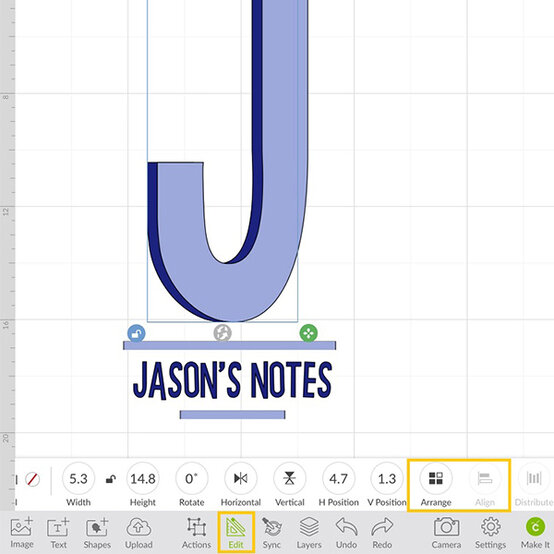Image resolution: width=554 pixels, height=554 pixels.
Task: Open the Distribute options
Action: pos(534,479)
